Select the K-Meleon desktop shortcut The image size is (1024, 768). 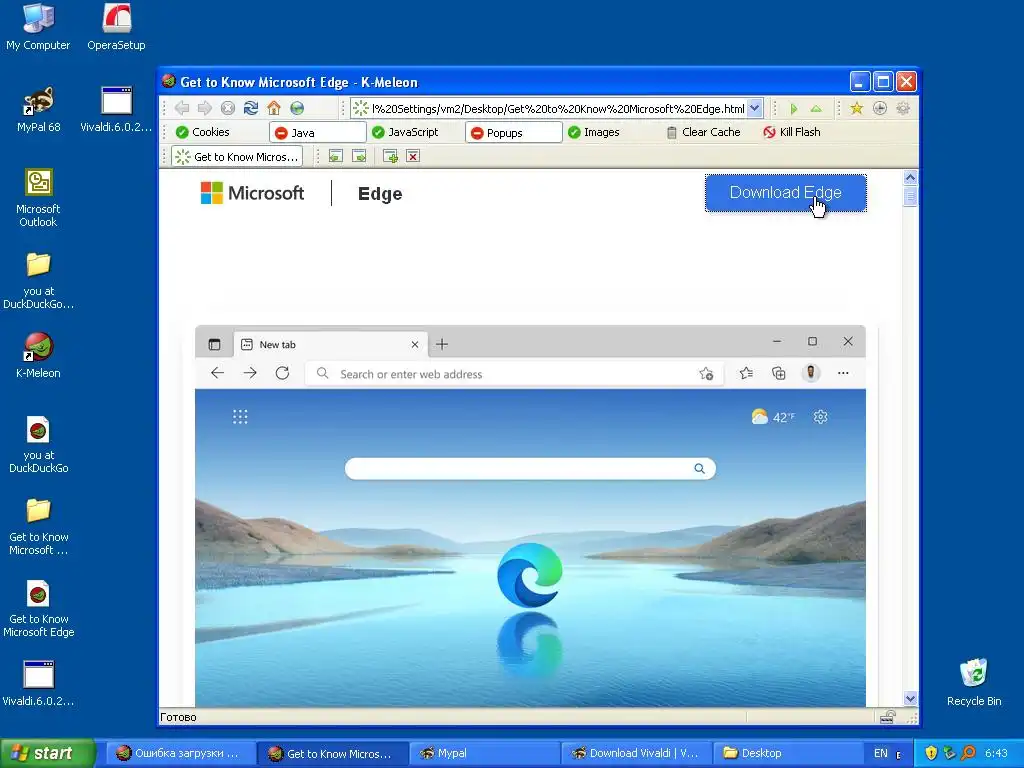tap(38, 355)
